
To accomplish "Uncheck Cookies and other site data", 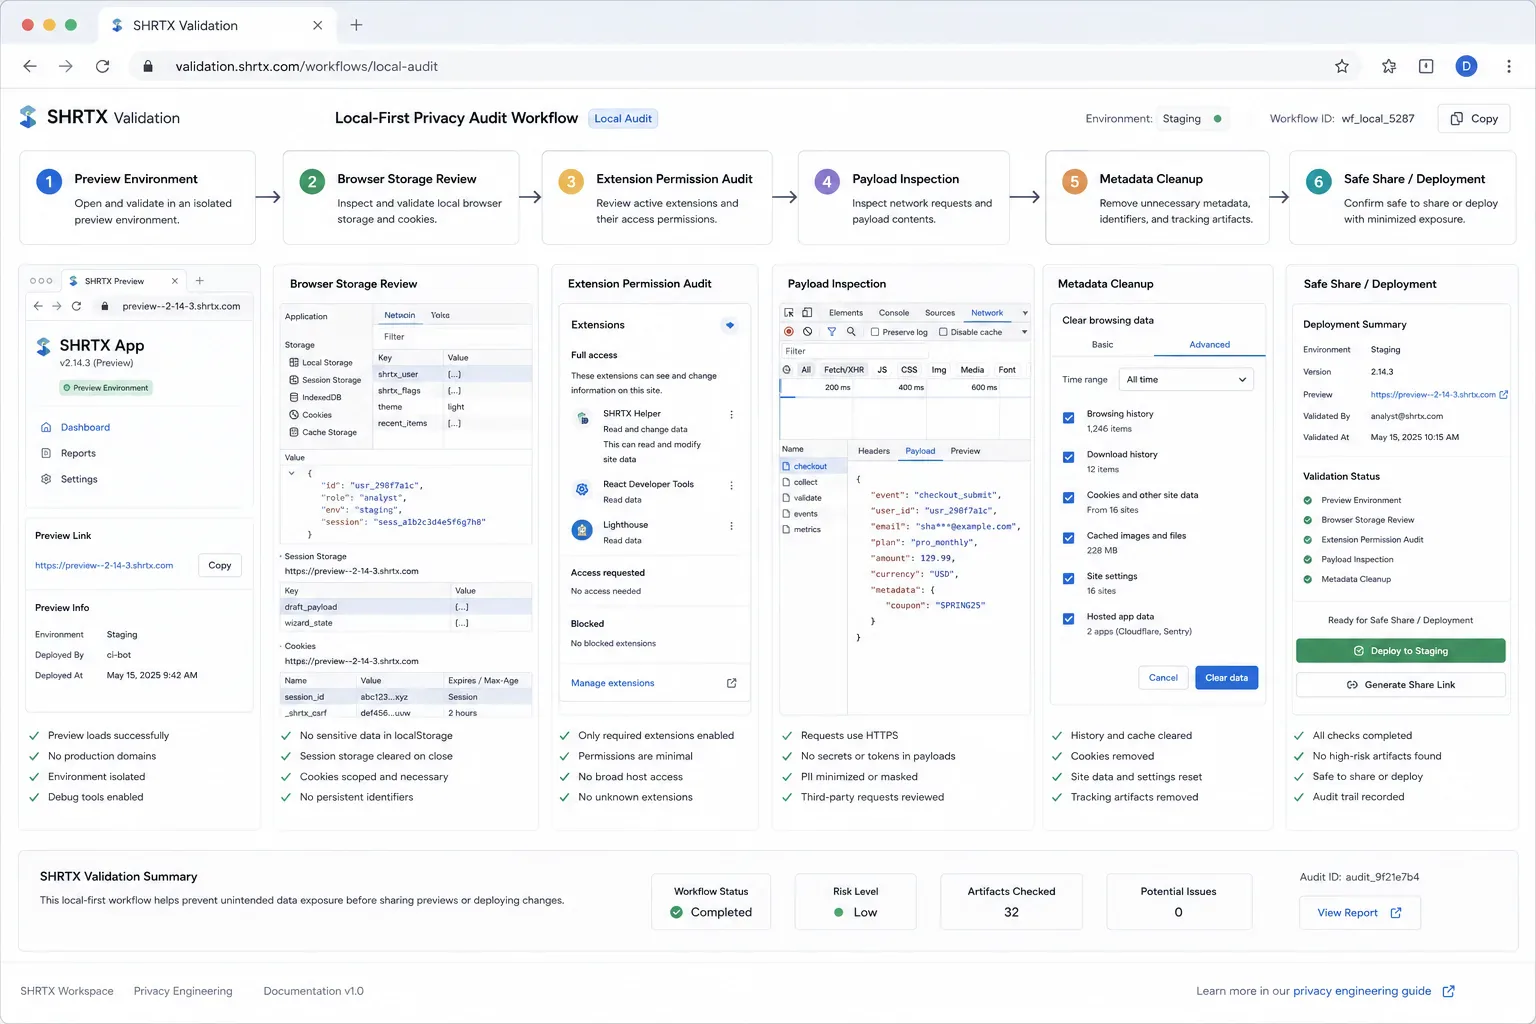I will (x=1068, y=498).
